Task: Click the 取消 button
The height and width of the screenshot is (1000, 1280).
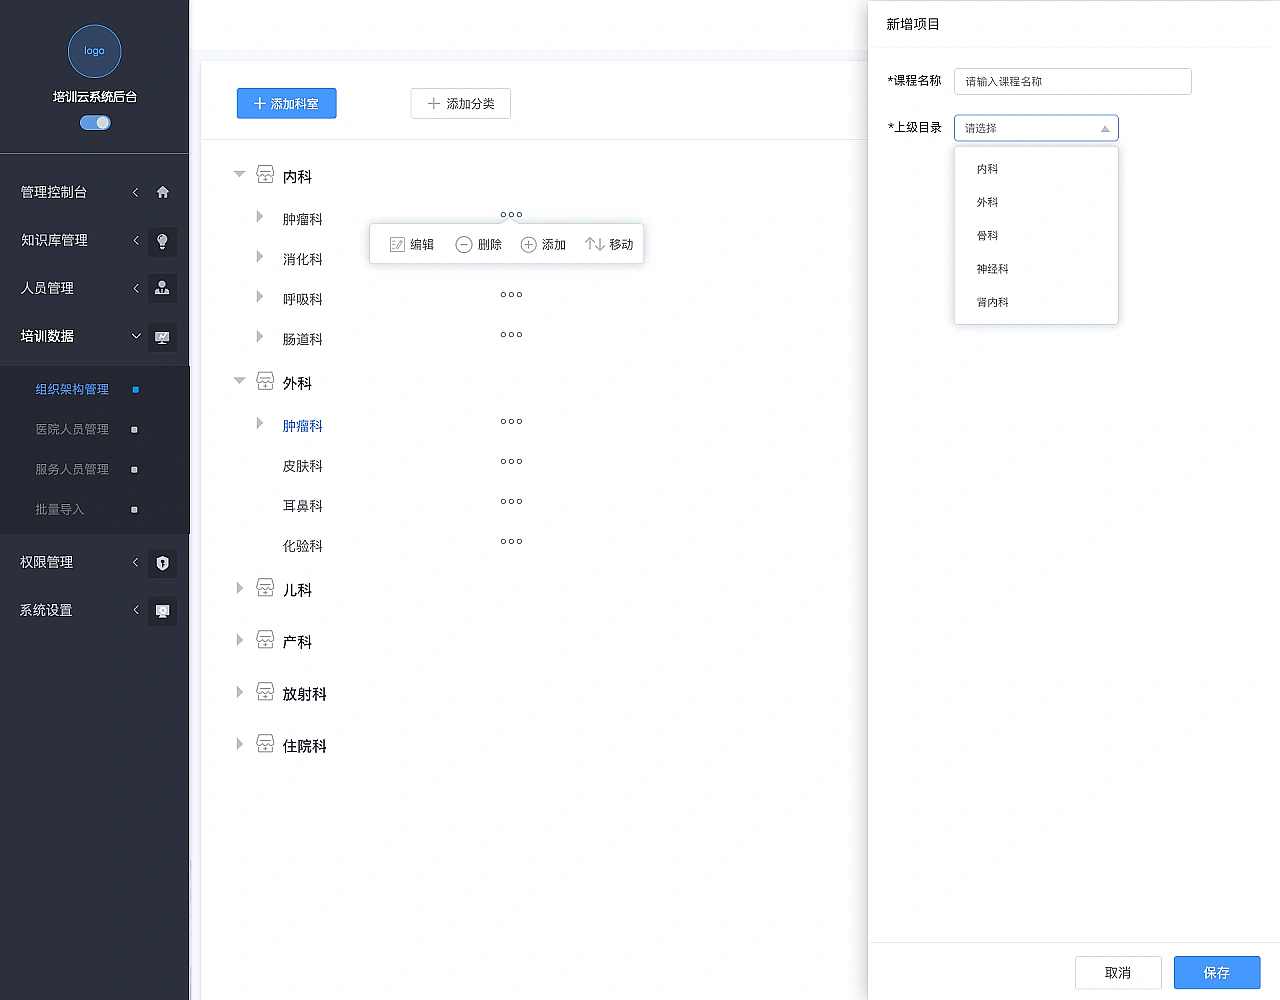Action: (1118, 973)
